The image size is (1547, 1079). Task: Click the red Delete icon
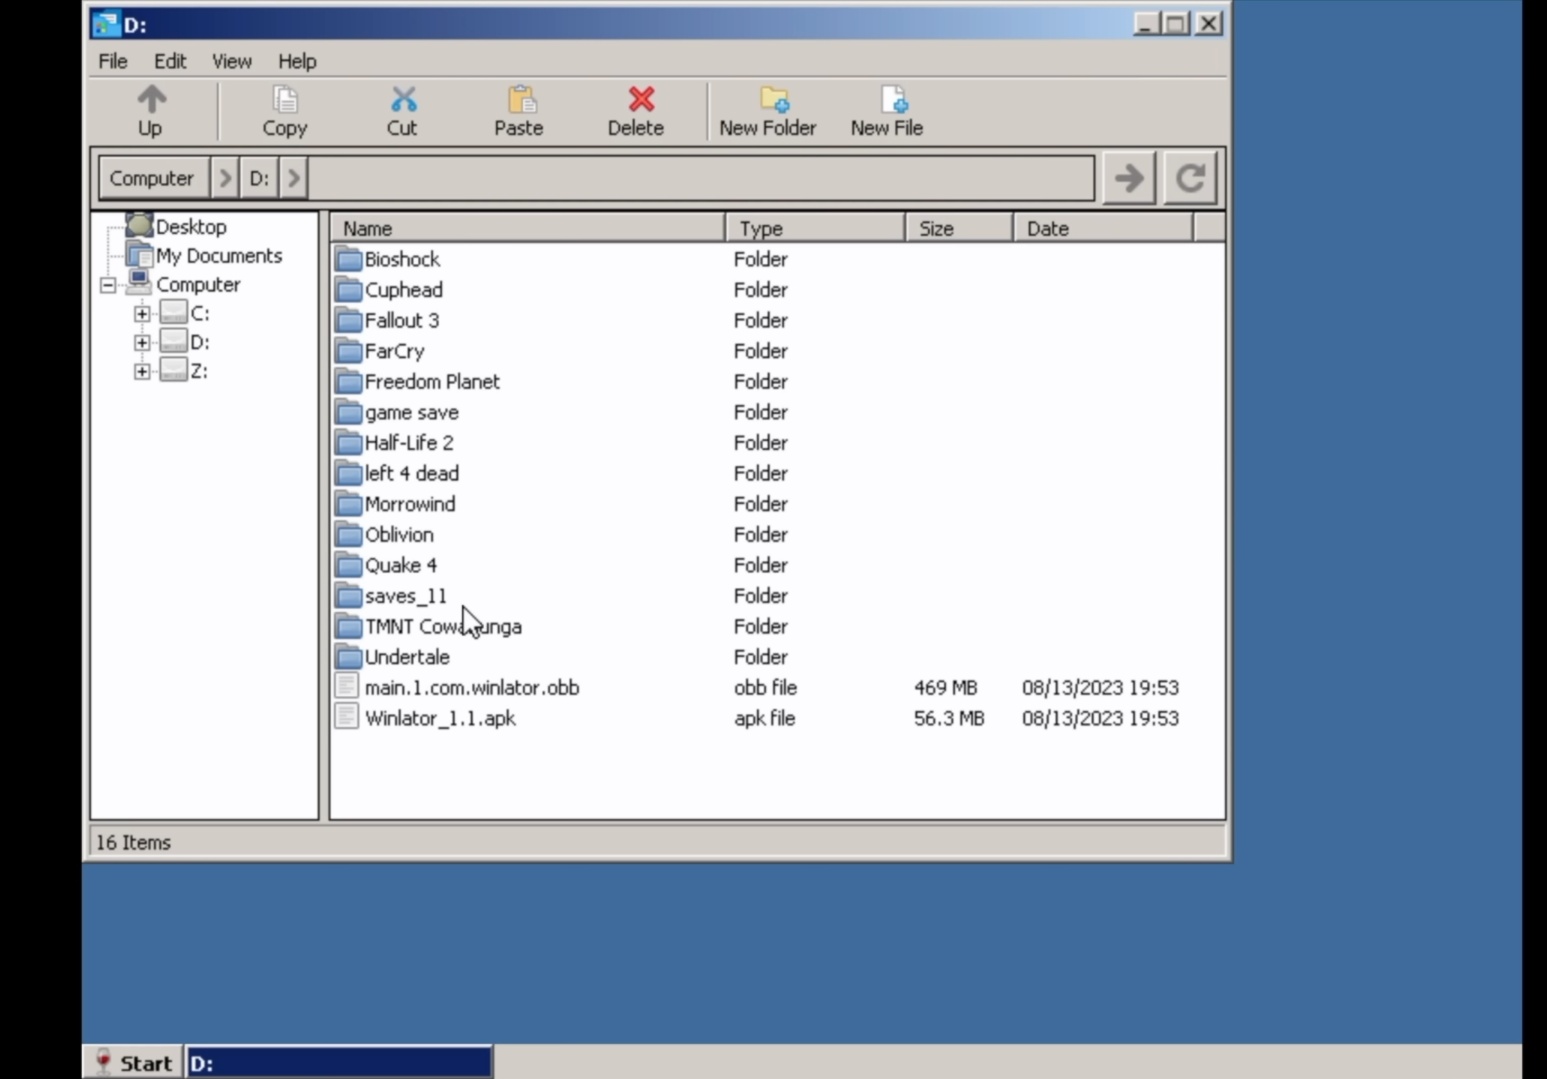[x=640, y=100]
